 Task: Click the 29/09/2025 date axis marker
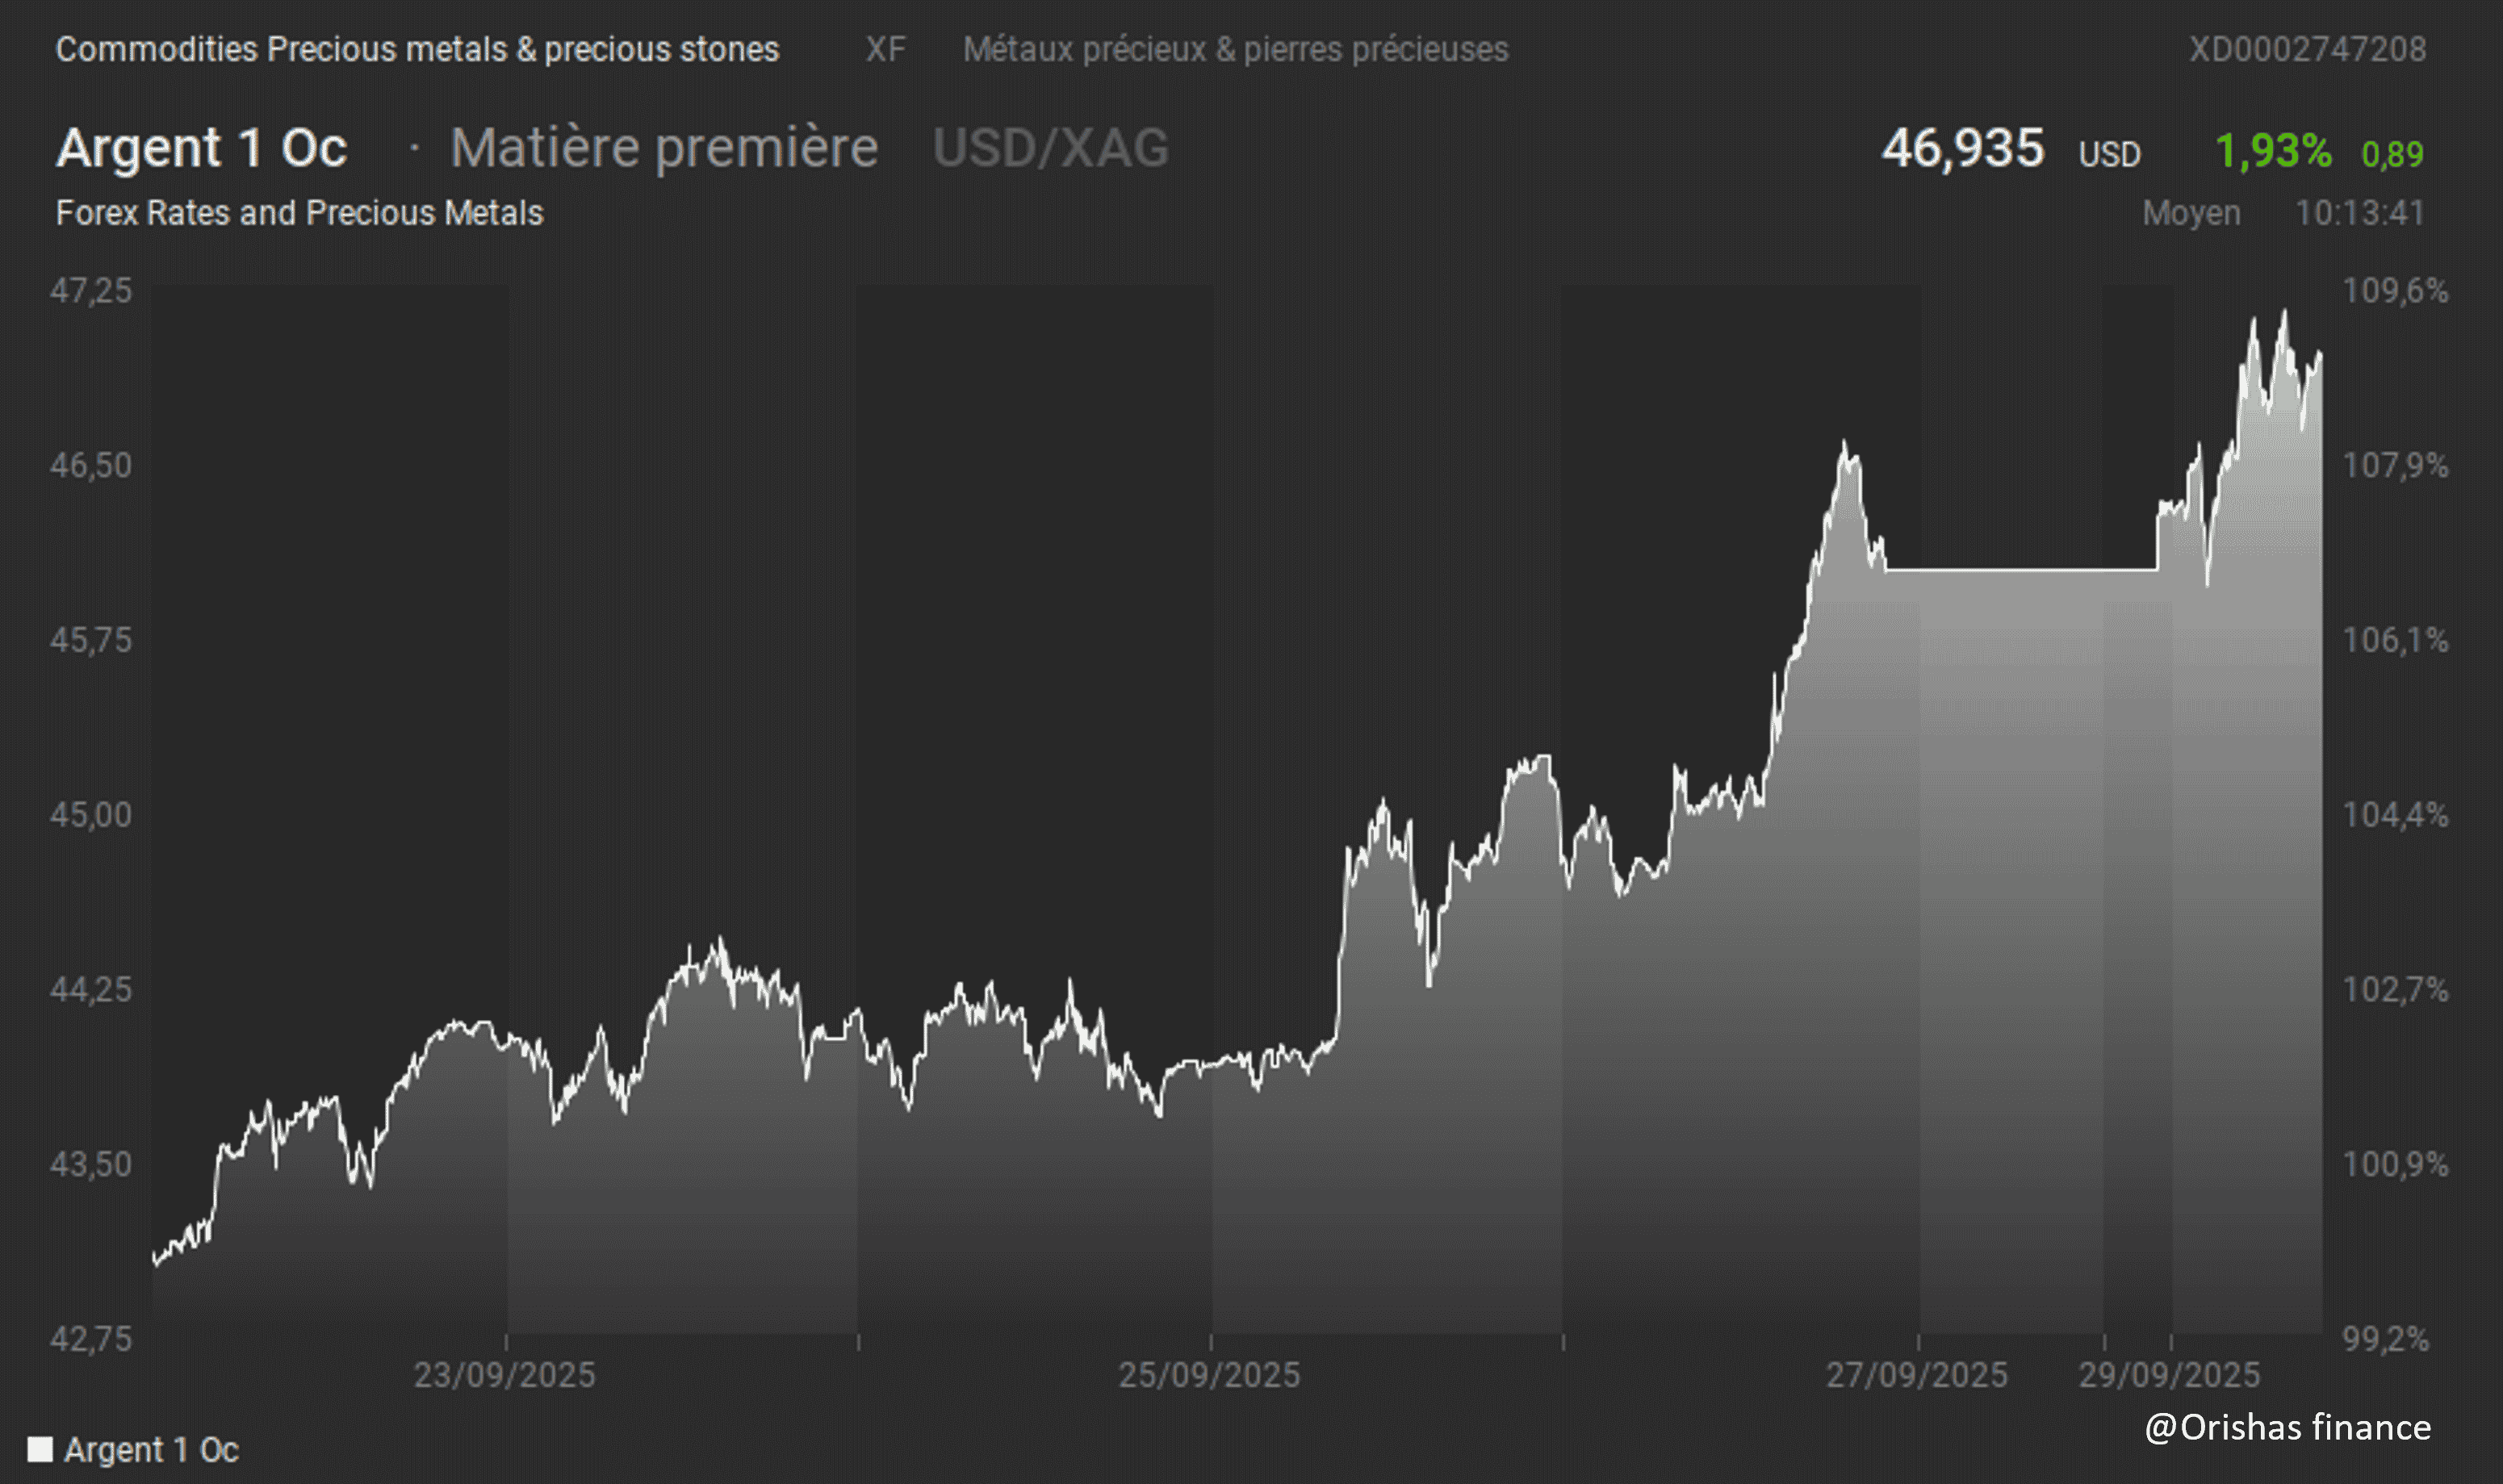(2169, 1375)
